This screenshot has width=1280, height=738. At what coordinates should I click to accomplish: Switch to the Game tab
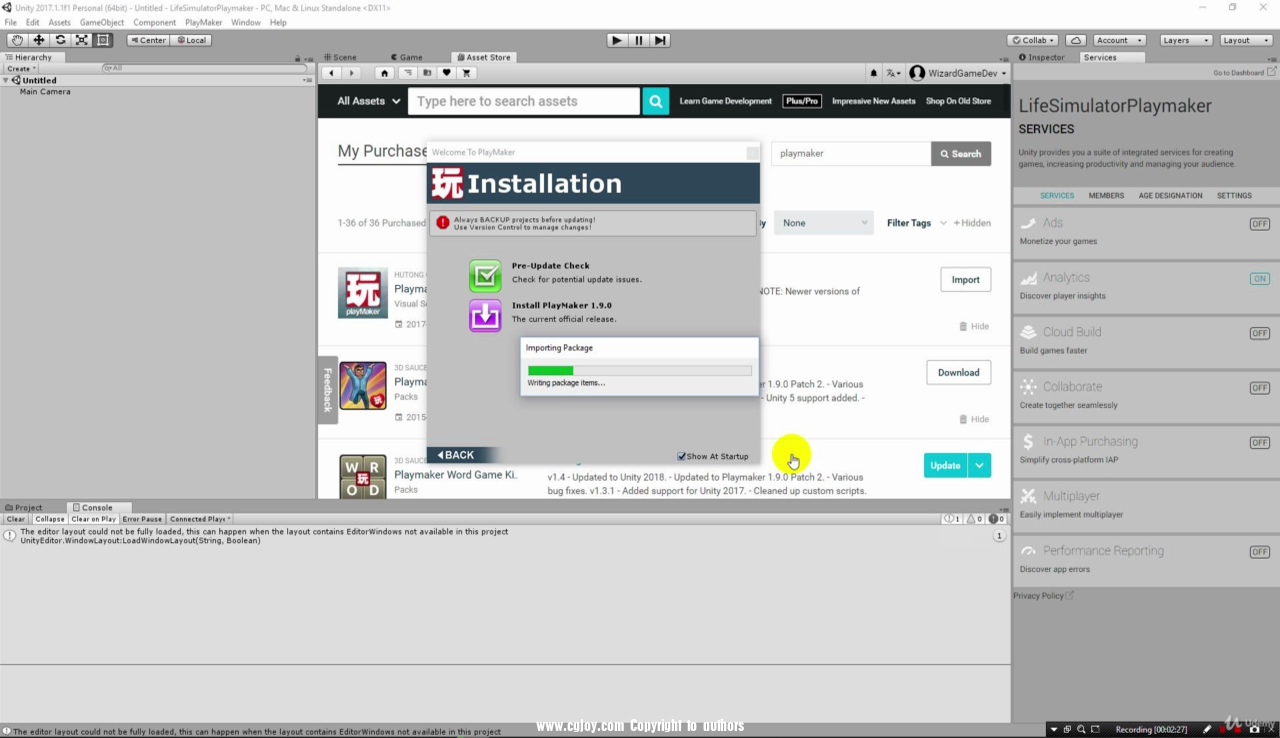[407, 57]
